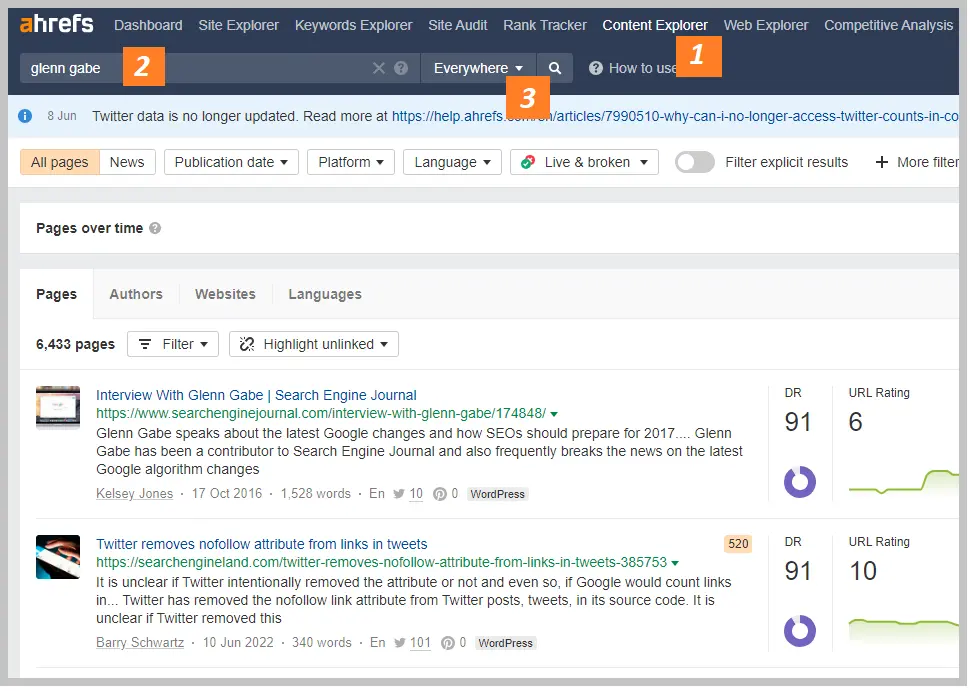Open thumbnail of Interview With Glenn Gabe

(58, 408)
